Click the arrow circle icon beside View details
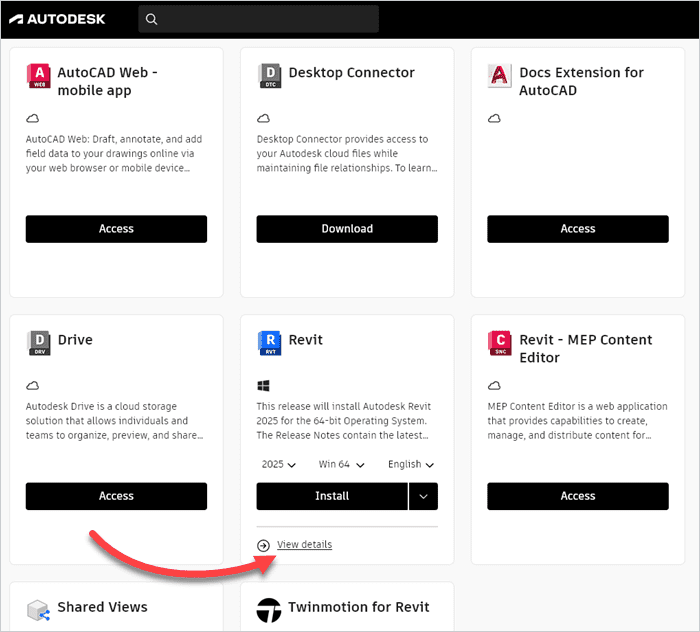 coord(263,545)
